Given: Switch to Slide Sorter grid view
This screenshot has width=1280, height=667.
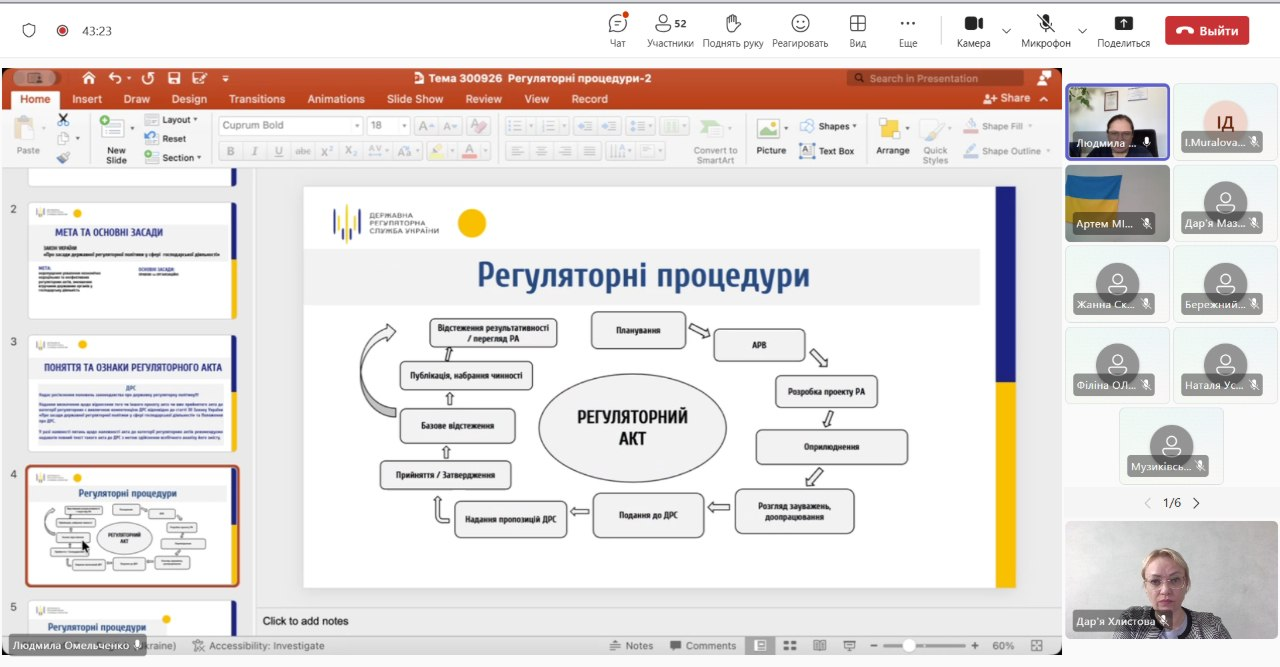Looking at the screenshot, I should 790,646.
